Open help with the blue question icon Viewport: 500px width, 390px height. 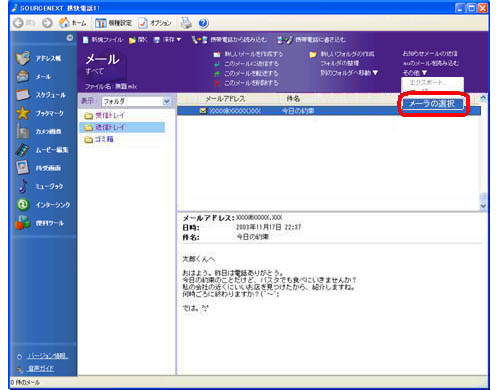click(x=203, y=23)
